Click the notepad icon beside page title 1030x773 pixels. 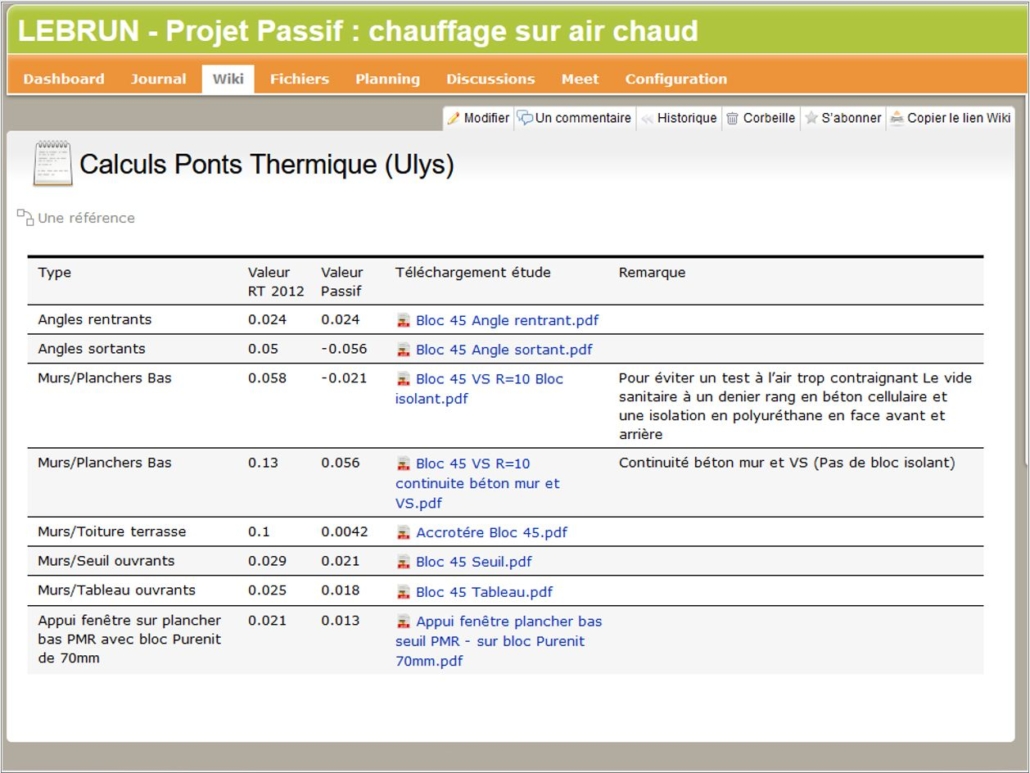(x=53, y=163)
